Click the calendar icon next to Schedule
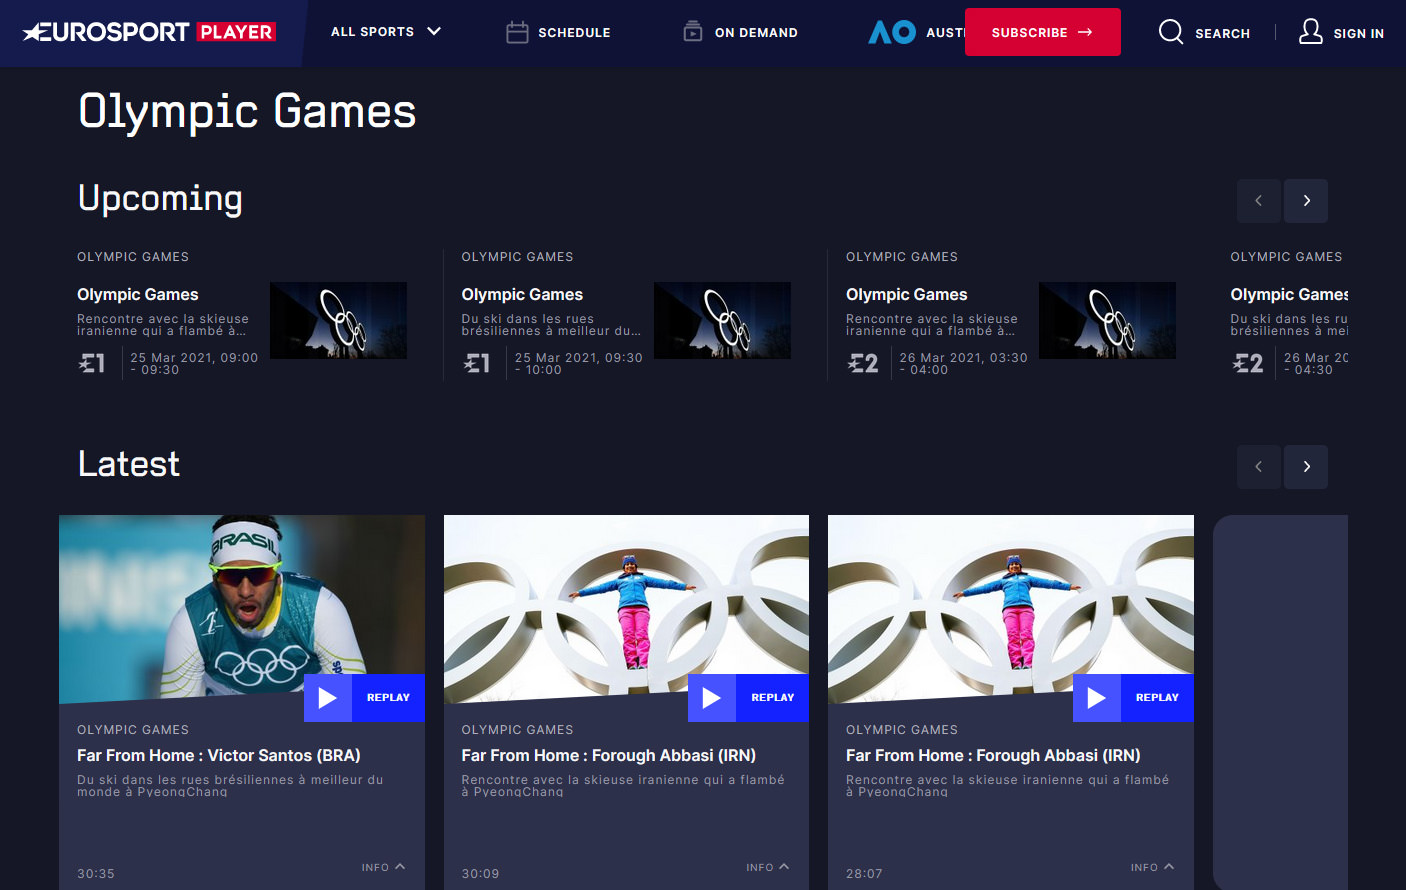The width and height of the screenshot is (1406, 890). pos(517,32)
